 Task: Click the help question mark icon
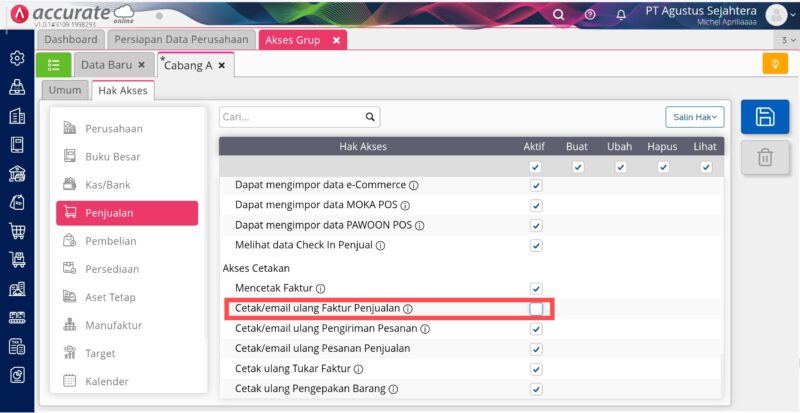[x=590, y=15]
